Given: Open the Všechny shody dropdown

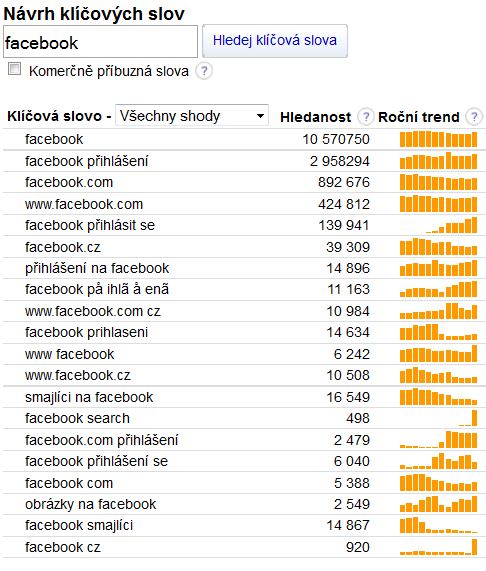Looking at the screenshot, I should click(x=192, y=116).
